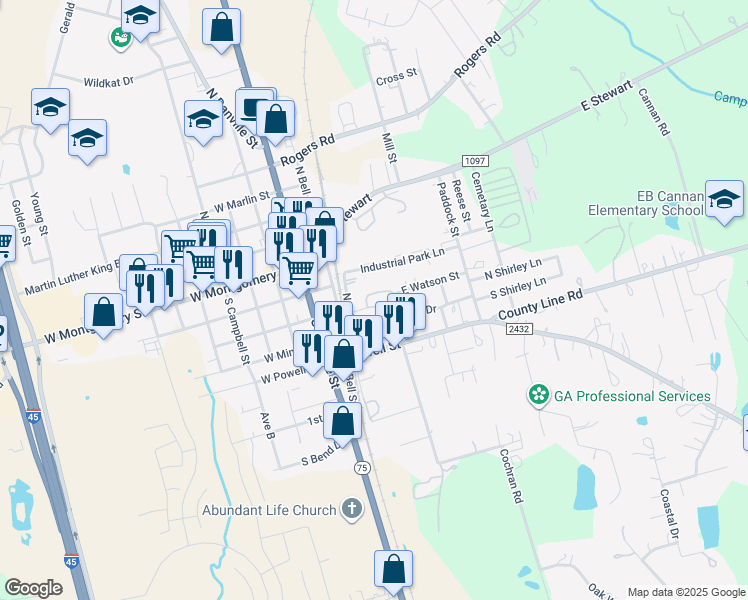Open the shopping bag marker at top on N Danville St
748x600 pixels.
click(x=221, y=30)
